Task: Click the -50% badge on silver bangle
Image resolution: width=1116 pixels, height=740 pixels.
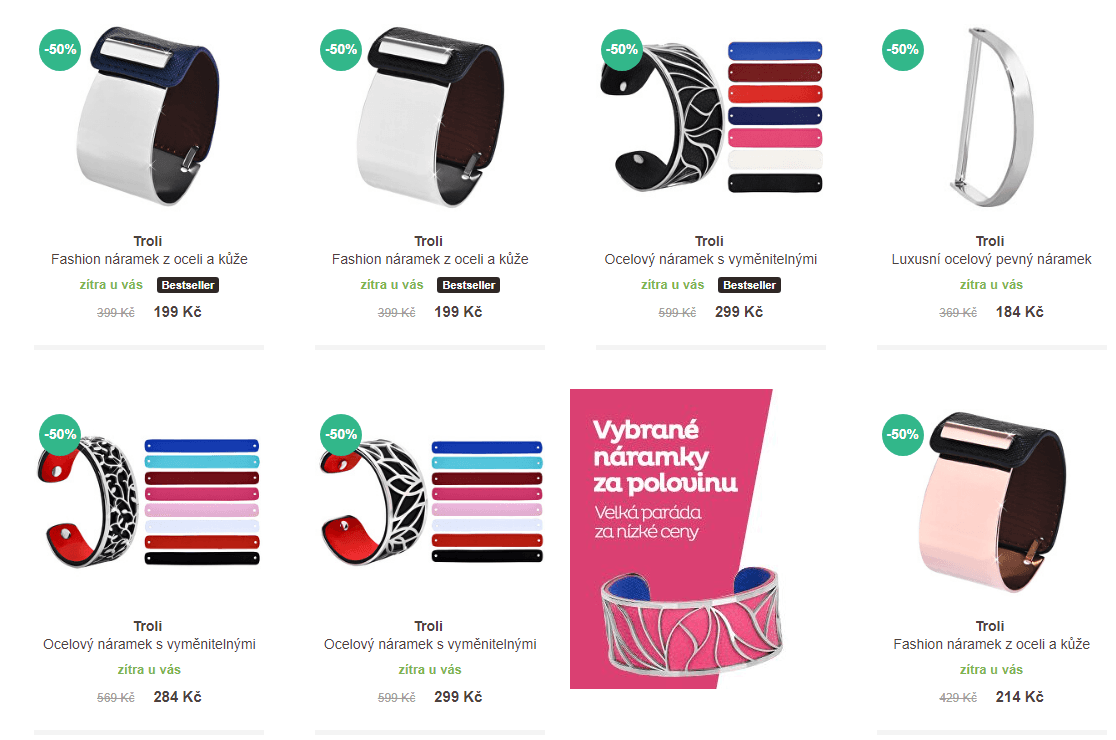Action: pos(902,50)
